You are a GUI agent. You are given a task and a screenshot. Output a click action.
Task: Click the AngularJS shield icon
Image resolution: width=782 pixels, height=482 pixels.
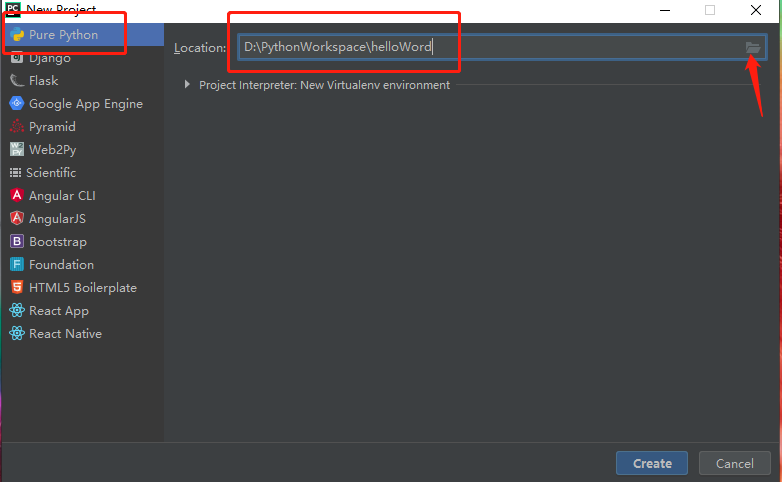coord(17,218)
